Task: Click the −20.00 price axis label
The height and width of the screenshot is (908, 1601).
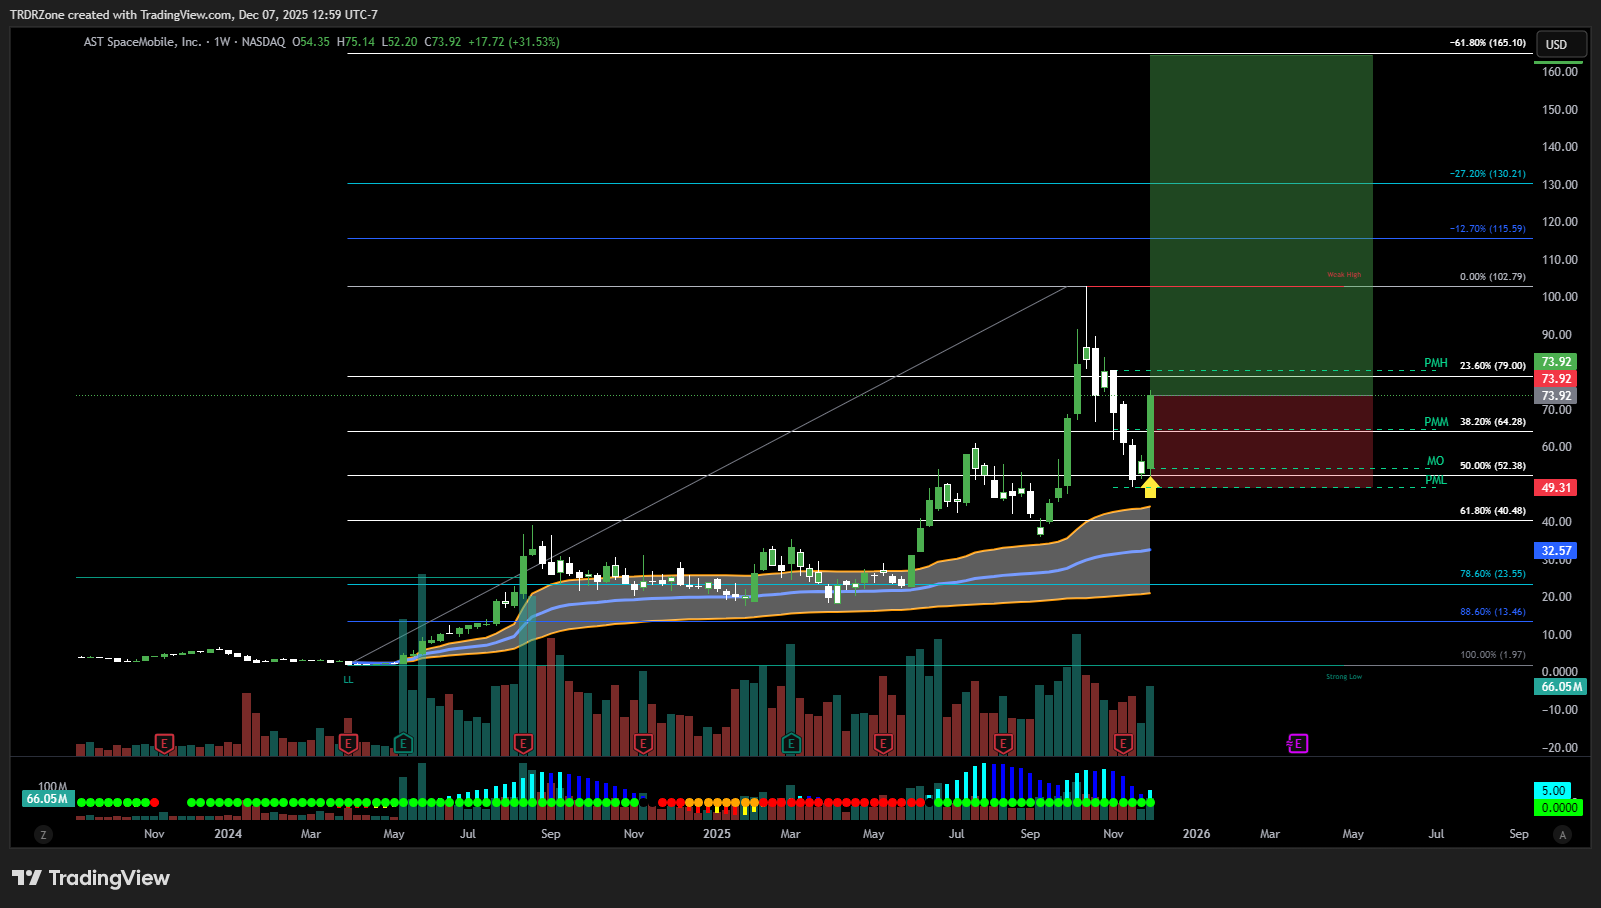Action: [1560, 748]
